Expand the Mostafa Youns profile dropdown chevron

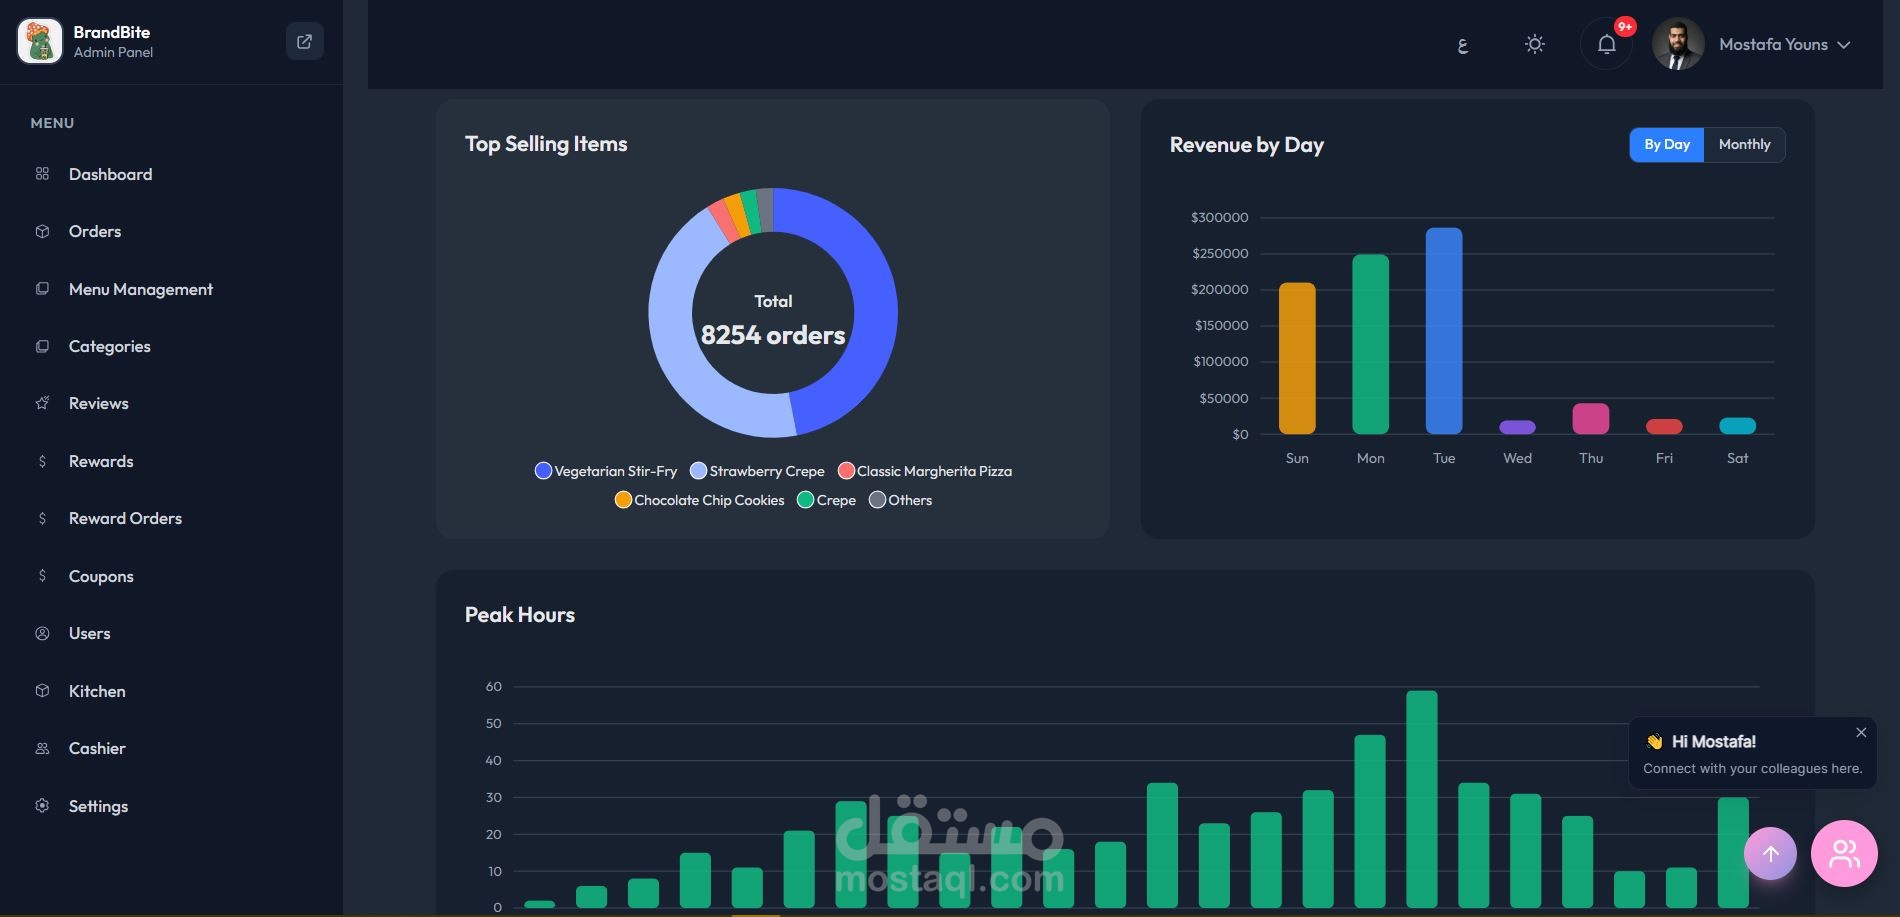1844,45
